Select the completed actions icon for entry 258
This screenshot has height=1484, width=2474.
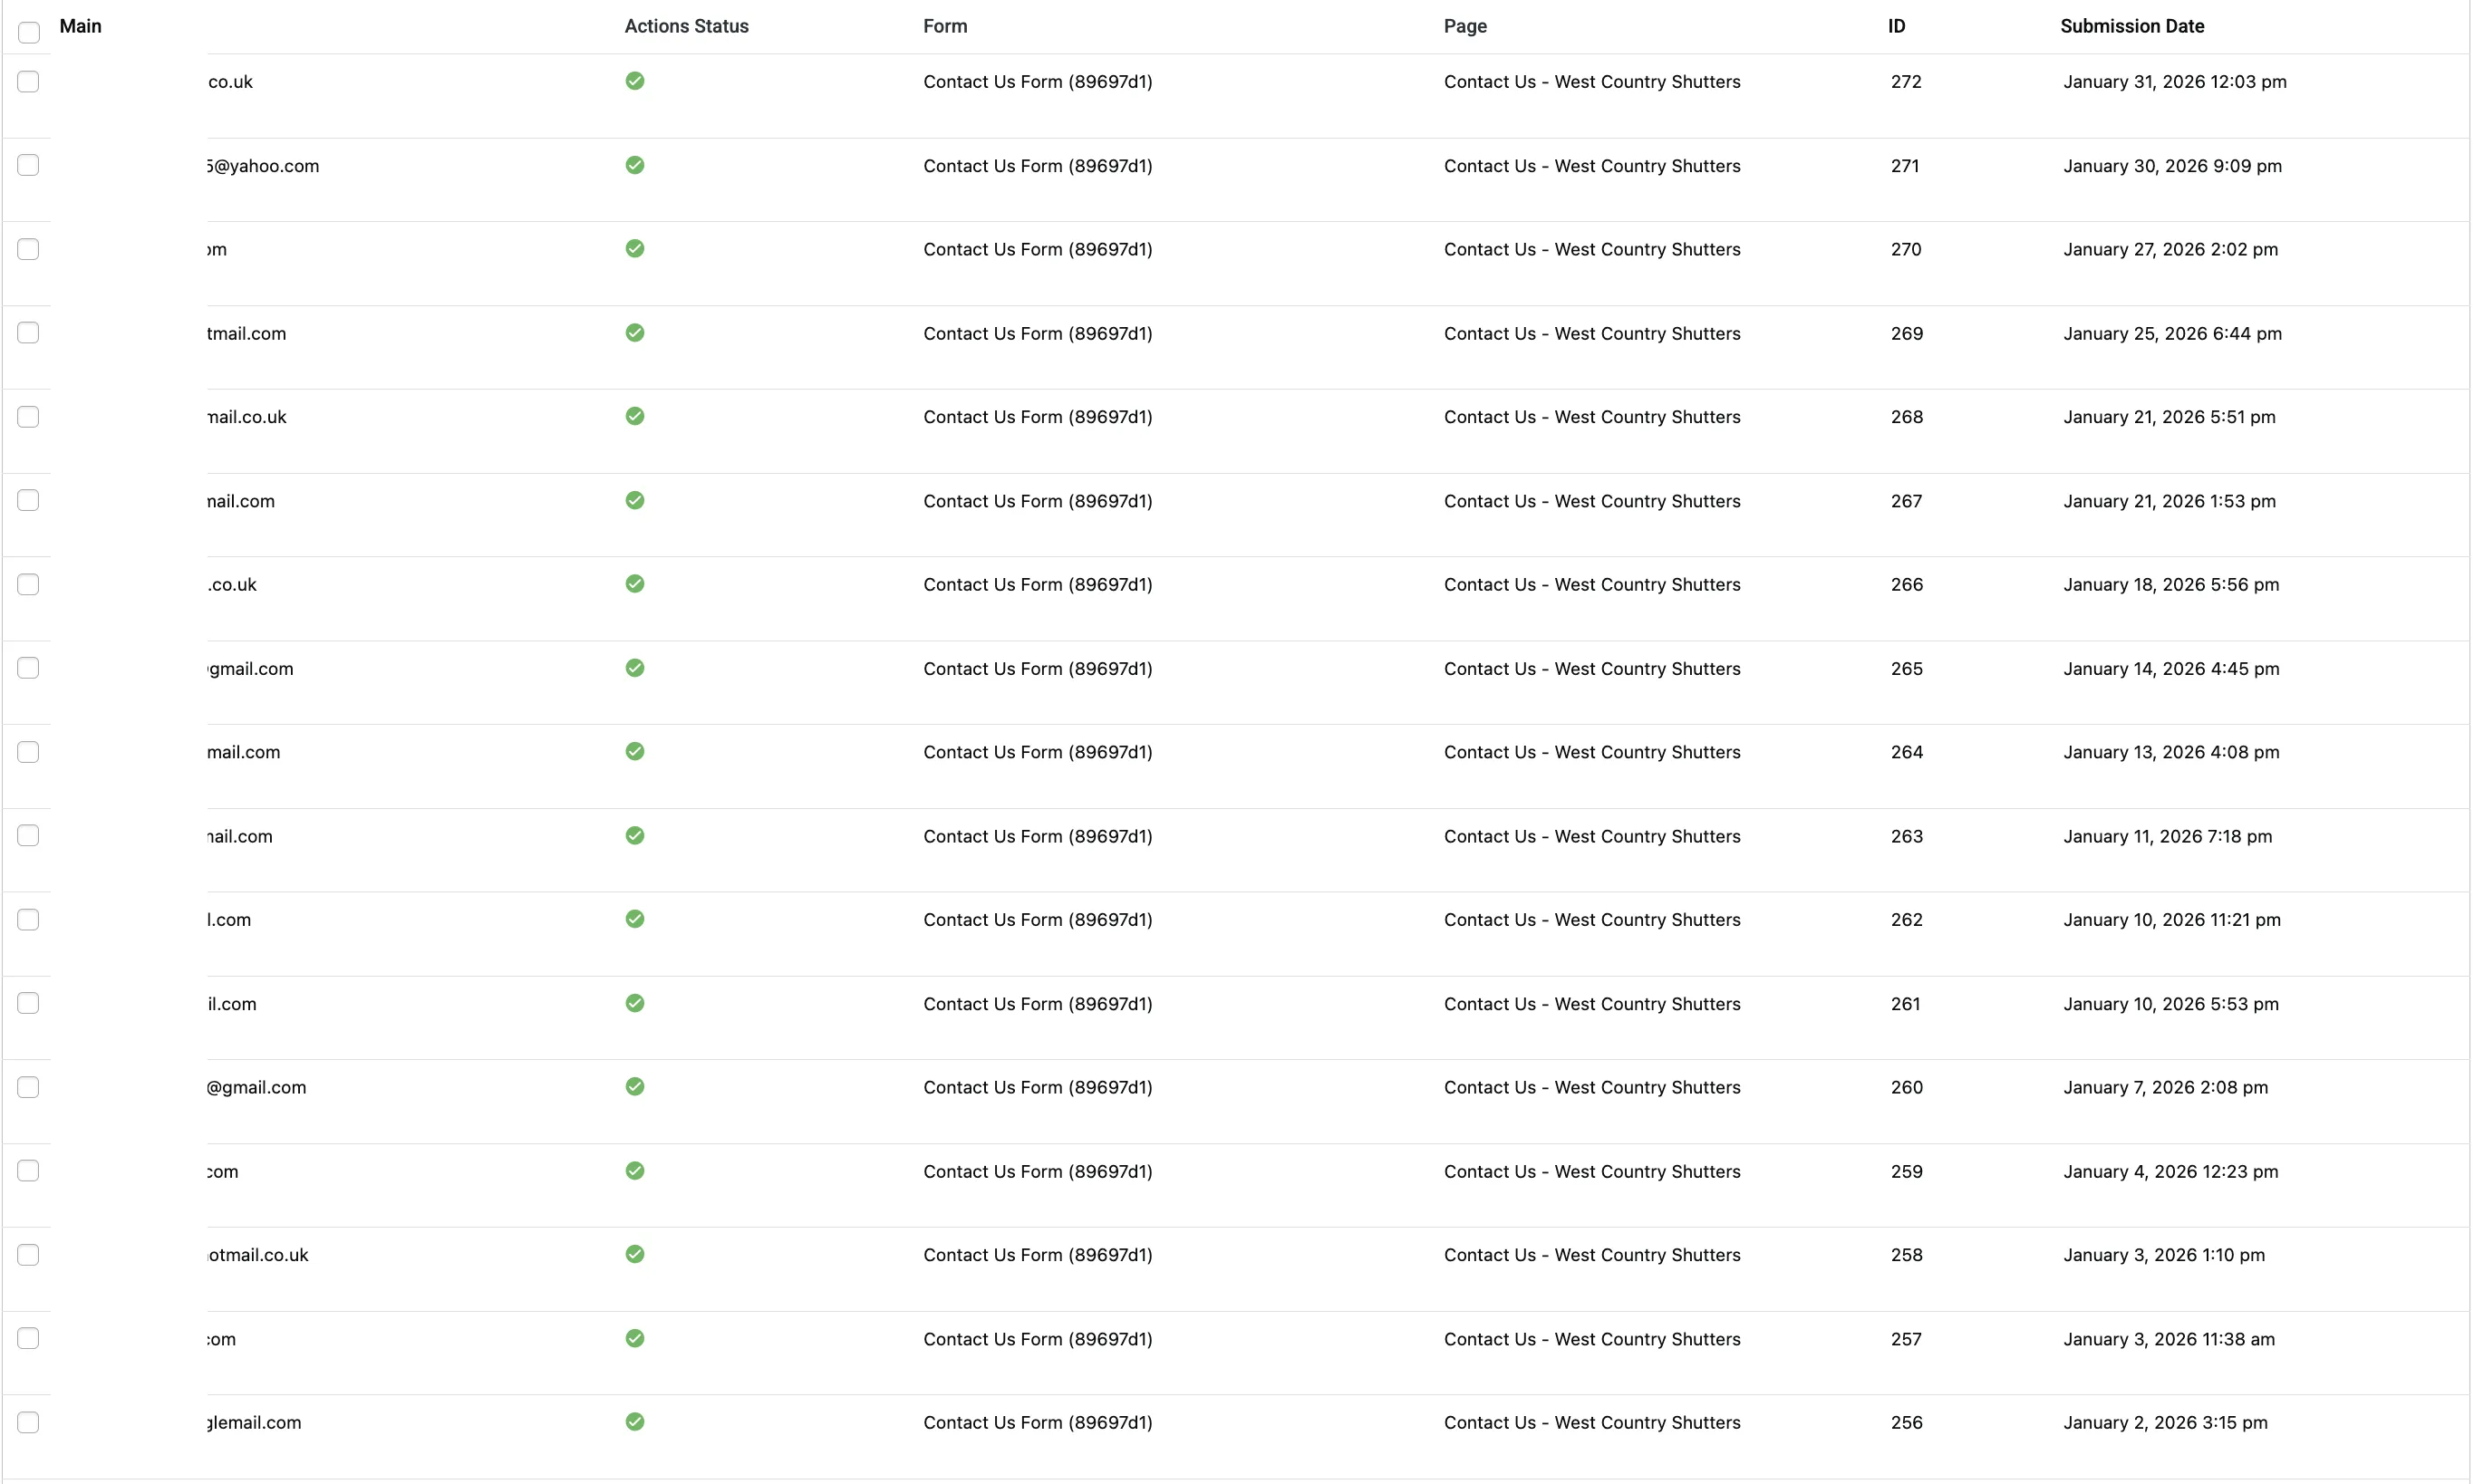(x=636, y=1254)
